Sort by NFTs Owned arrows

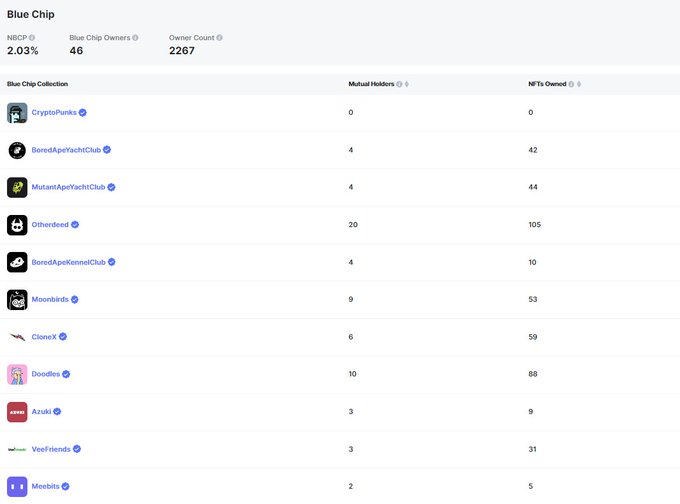(579, 84)
